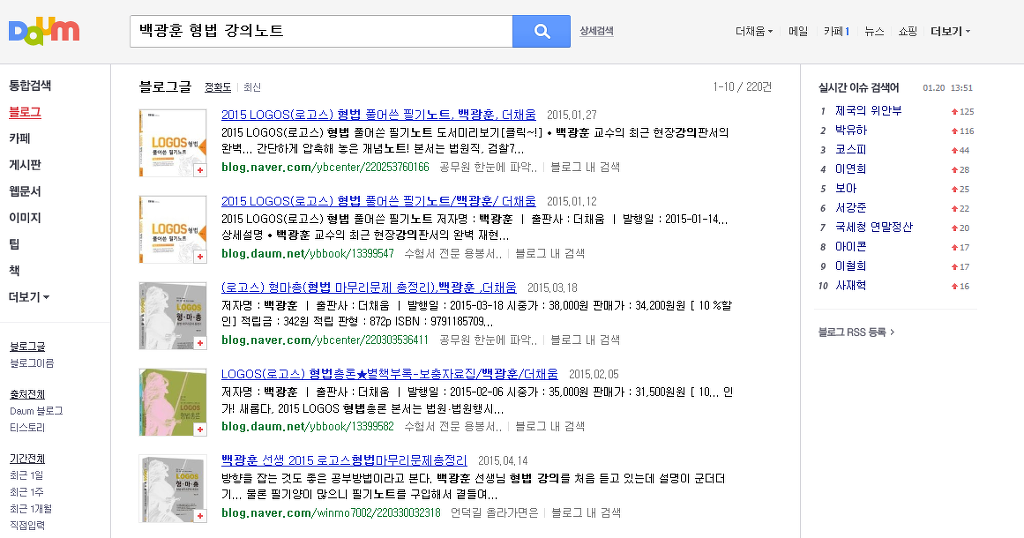Click plus icon on 백광훈 선생 thumbnail
The width and height of the screenshot is (1024, 538).
pos(200,516)
